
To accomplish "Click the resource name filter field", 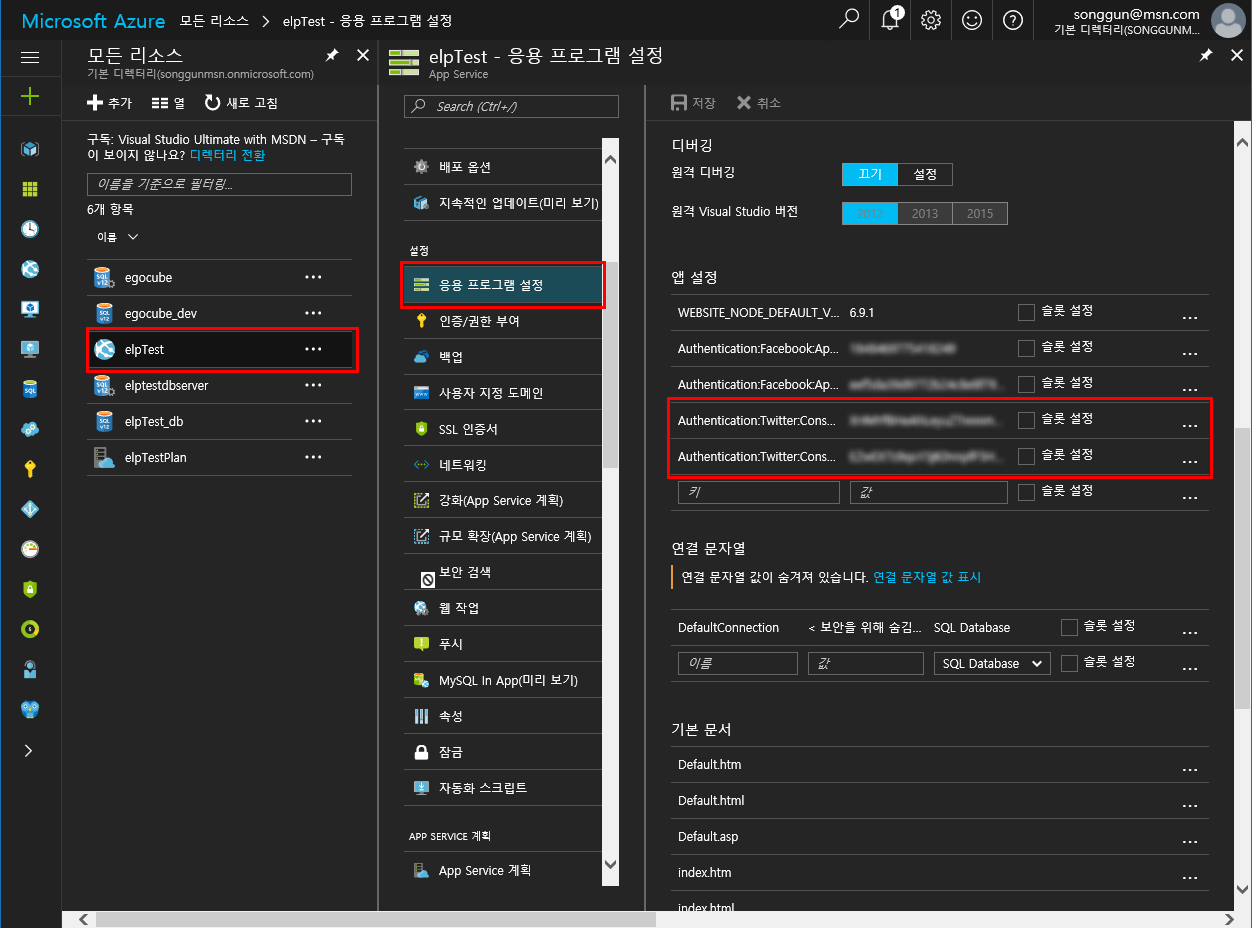I will pyautogui.click(x=219, y=184).
